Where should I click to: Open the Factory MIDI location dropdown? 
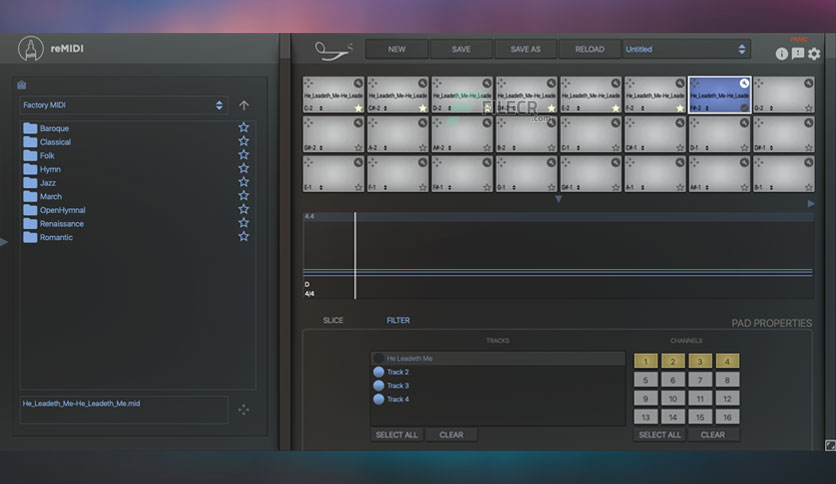click(x=124, y=105)
